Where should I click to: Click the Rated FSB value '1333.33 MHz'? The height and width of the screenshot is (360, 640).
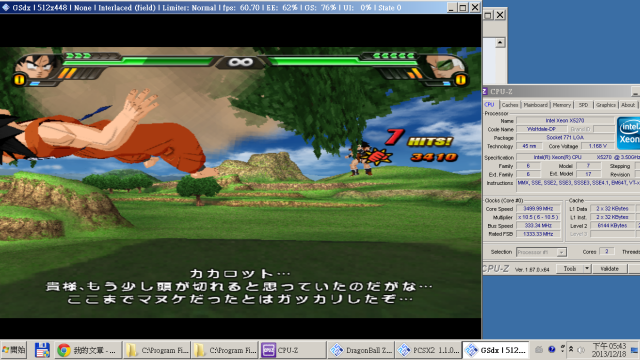(x=538, y=234)
